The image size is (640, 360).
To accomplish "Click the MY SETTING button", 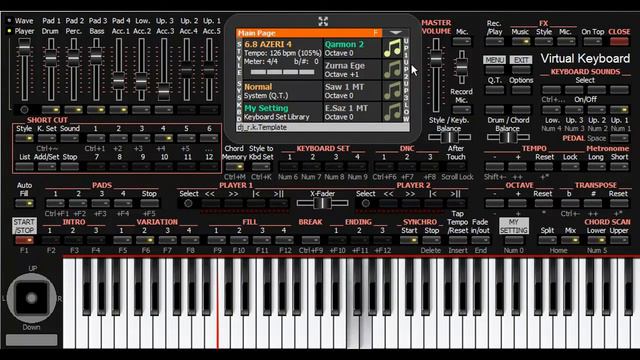I will 514,226.
